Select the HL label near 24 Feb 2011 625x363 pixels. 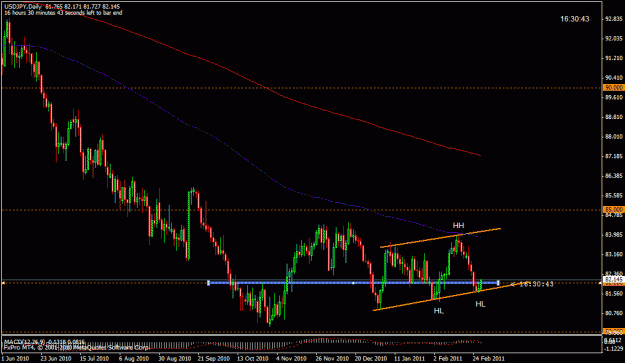click(x=480, y=304)
